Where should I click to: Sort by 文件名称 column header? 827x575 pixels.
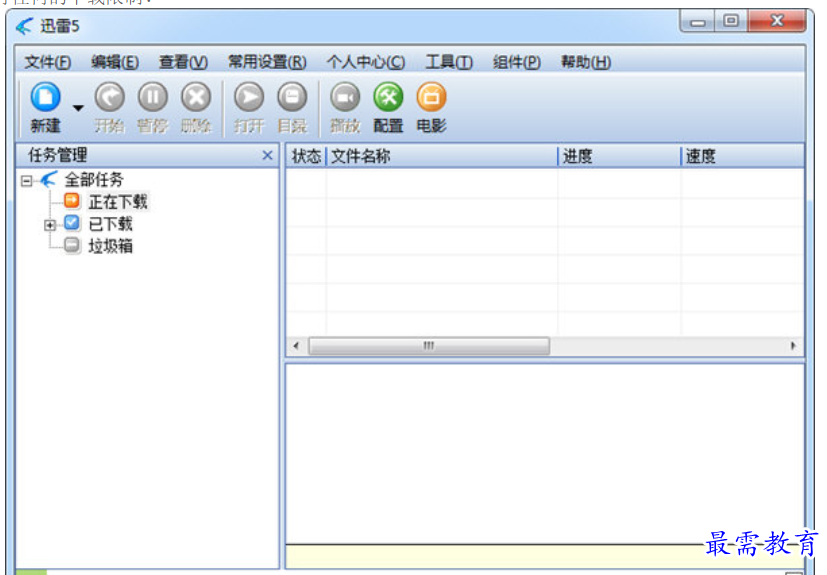coord(442,156)
